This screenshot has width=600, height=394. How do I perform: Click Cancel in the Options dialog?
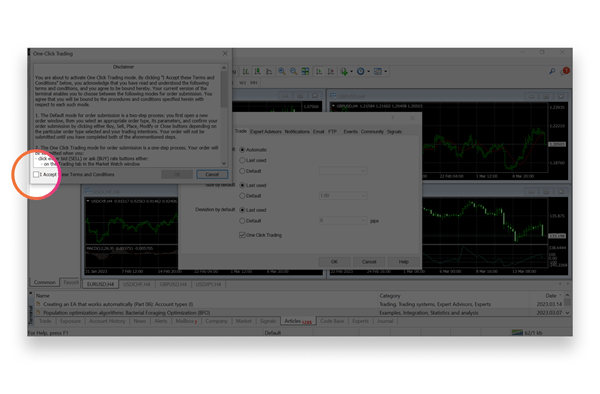coord(369,262)
